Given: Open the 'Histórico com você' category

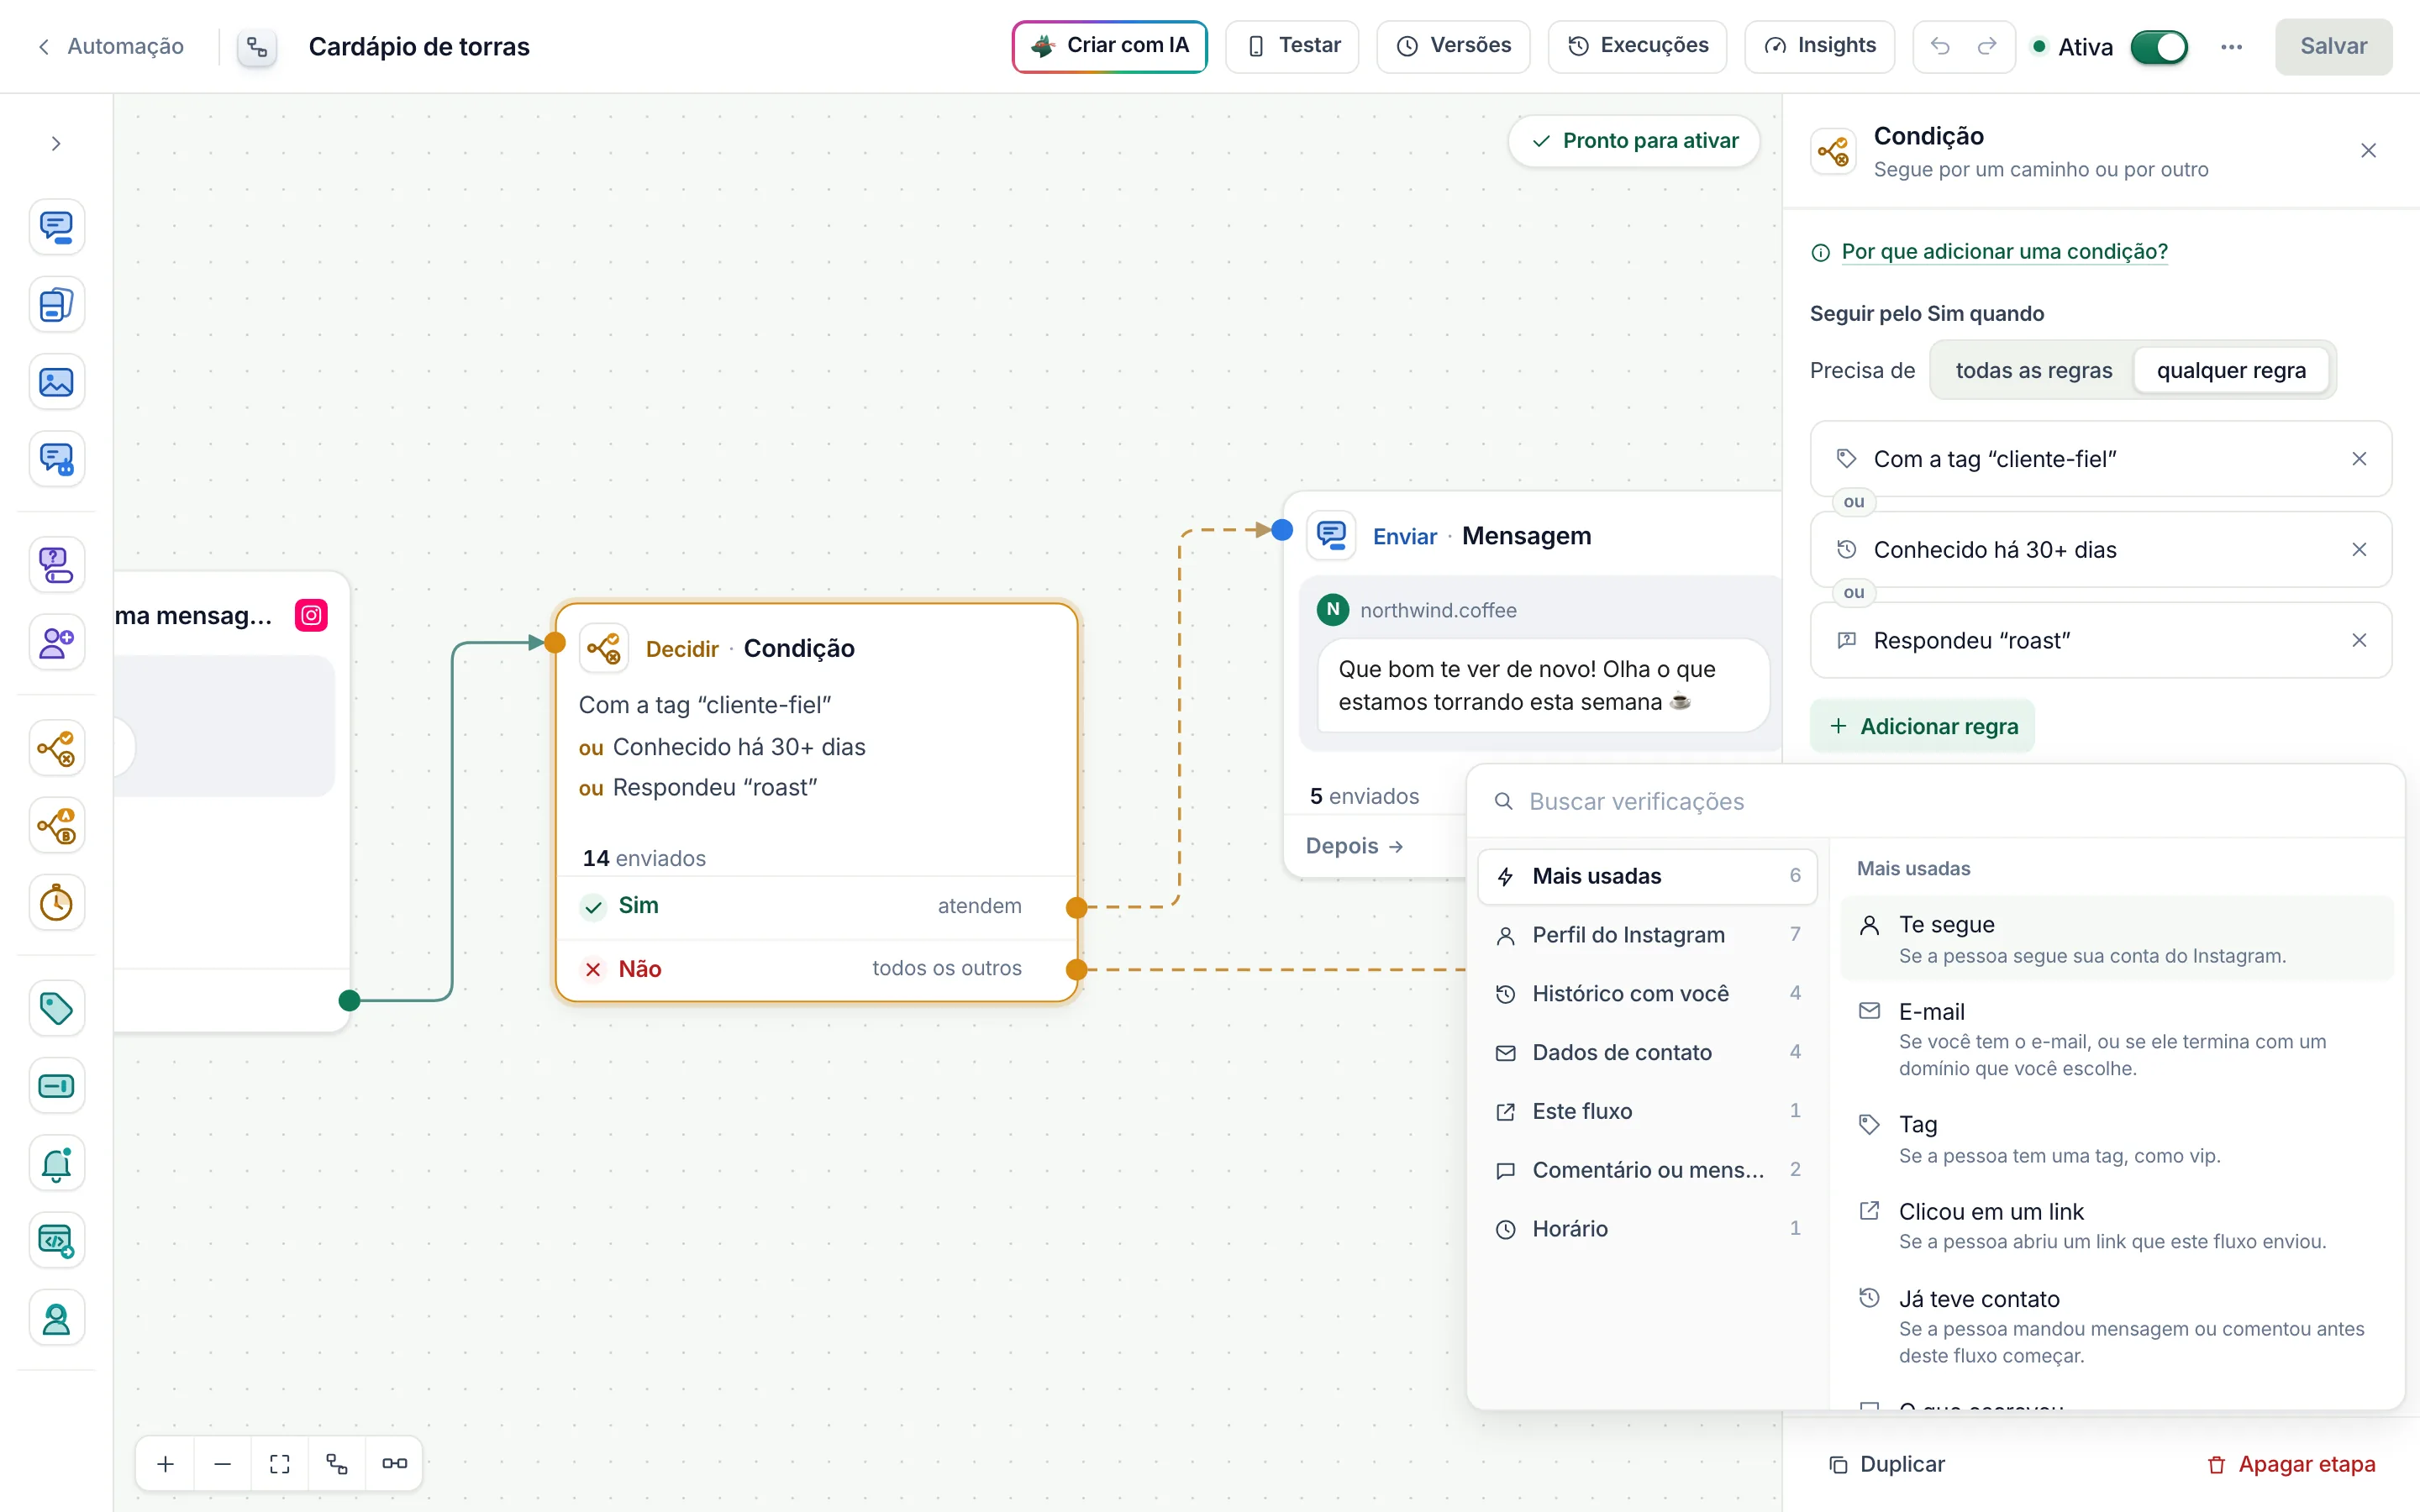Looking at the screenshot, I should click(1647, 994).
